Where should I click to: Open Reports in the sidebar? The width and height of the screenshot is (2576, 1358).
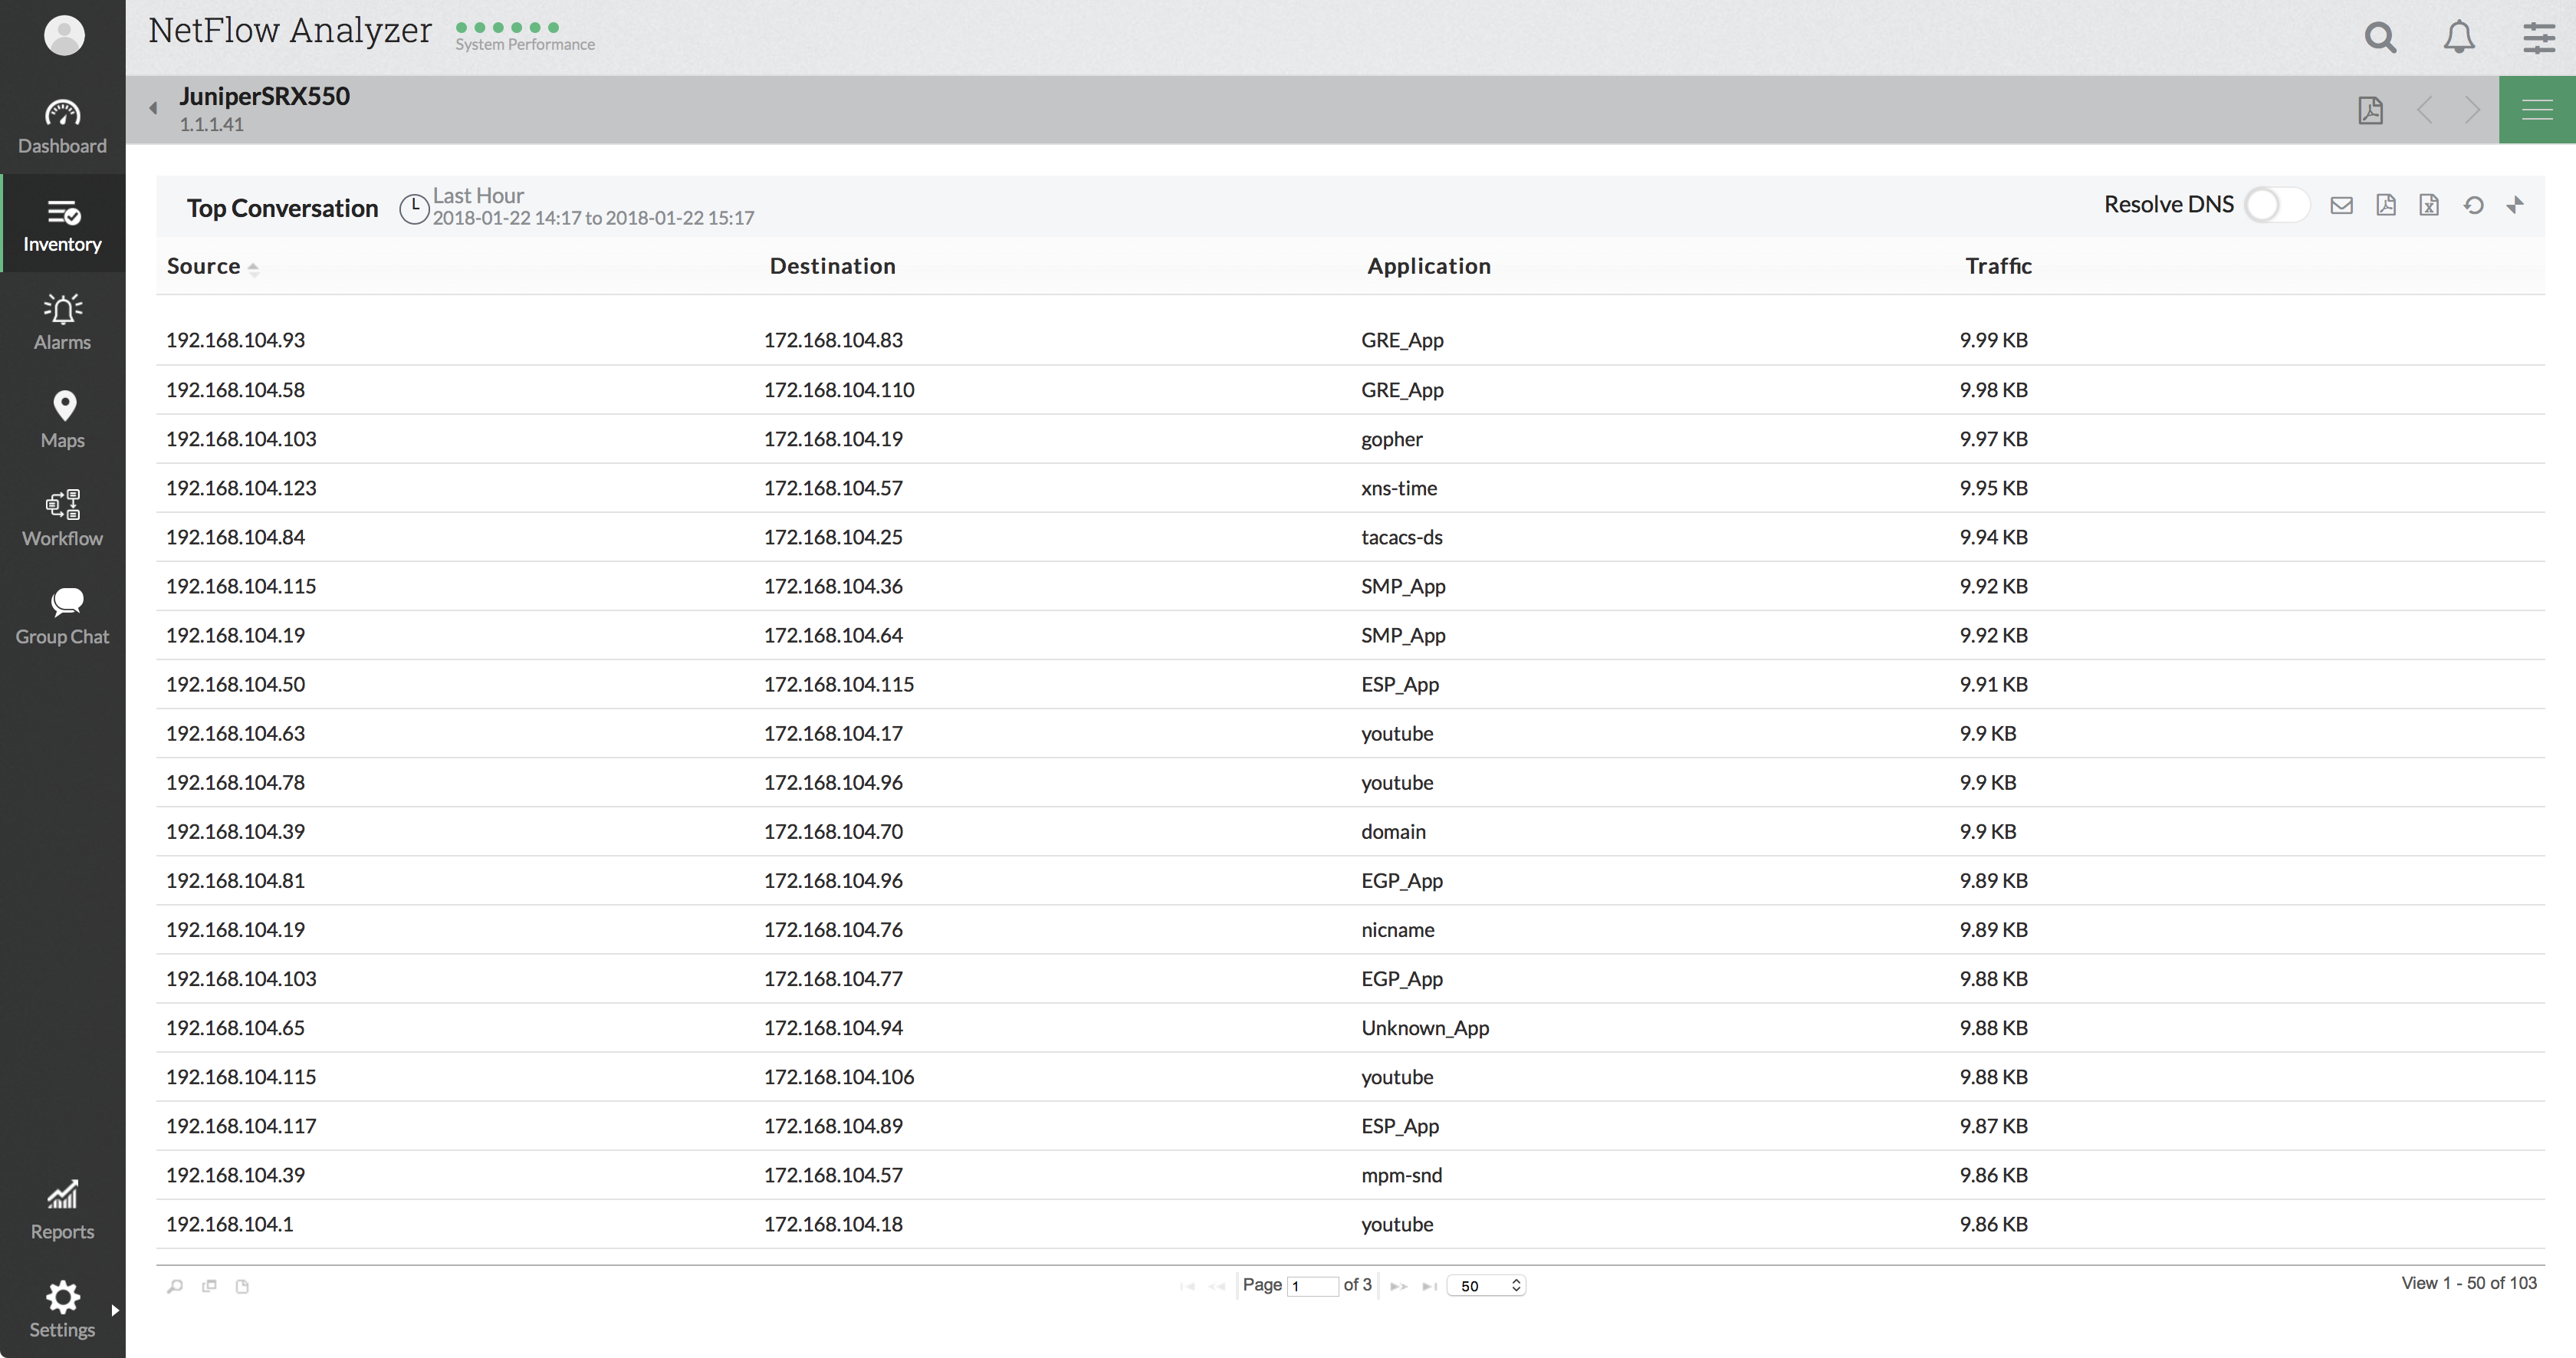[x=62, y=1211]
